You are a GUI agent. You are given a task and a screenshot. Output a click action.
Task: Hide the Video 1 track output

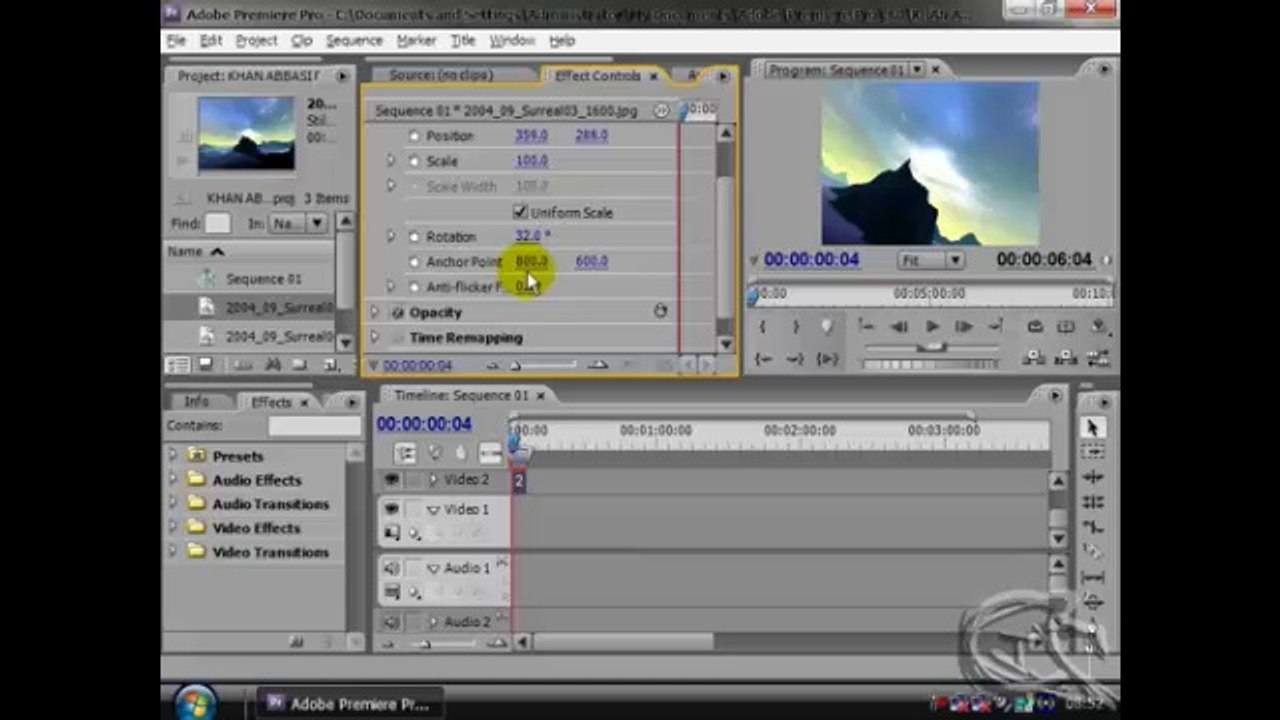pos(391,509)
